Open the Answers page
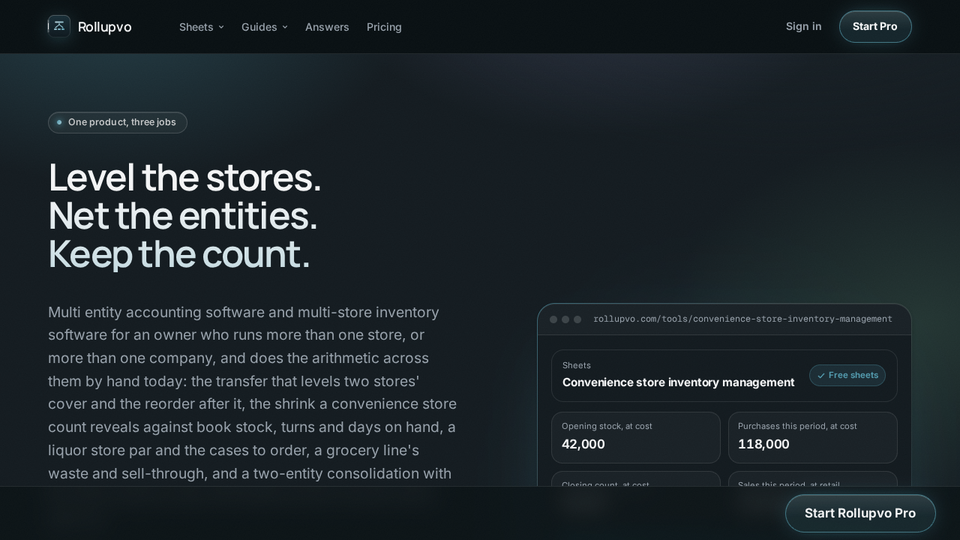This screenshot has height=540, width=960. (327, 27)
